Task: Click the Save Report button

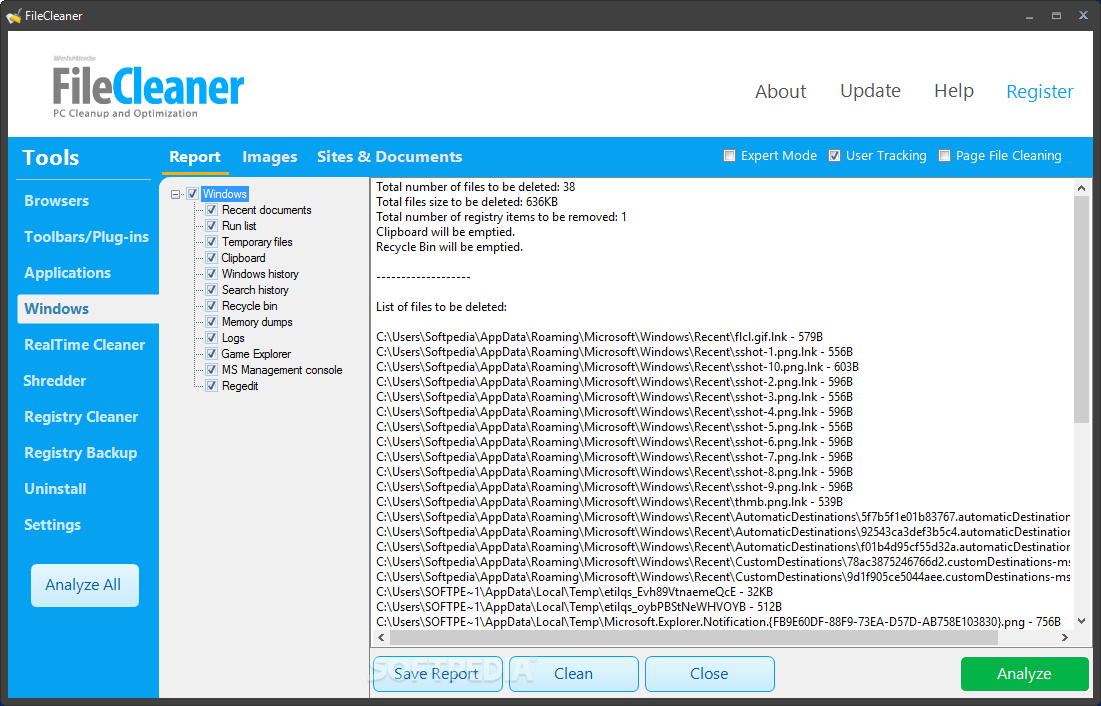Action: tap(437, 674)
